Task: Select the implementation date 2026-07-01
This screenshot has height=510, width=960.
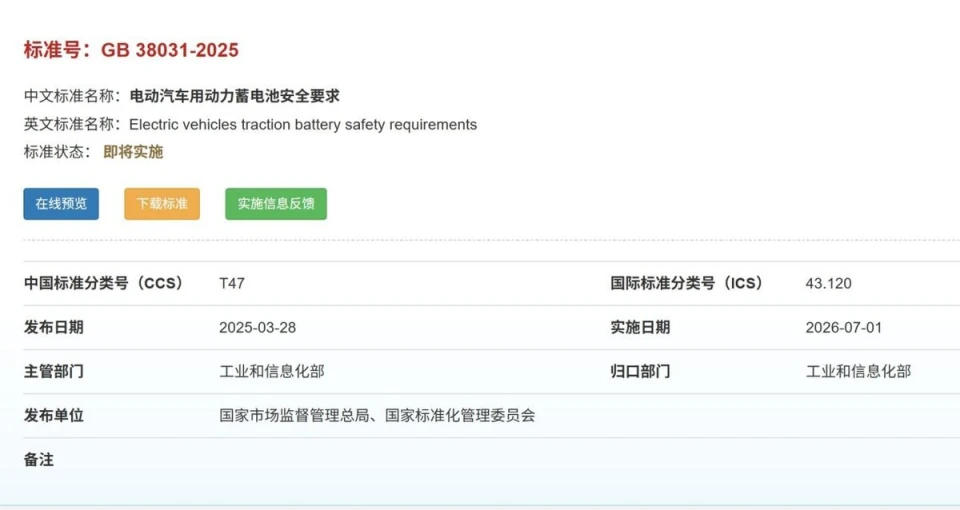Action: pyautogui.click(x=844, y=328)
